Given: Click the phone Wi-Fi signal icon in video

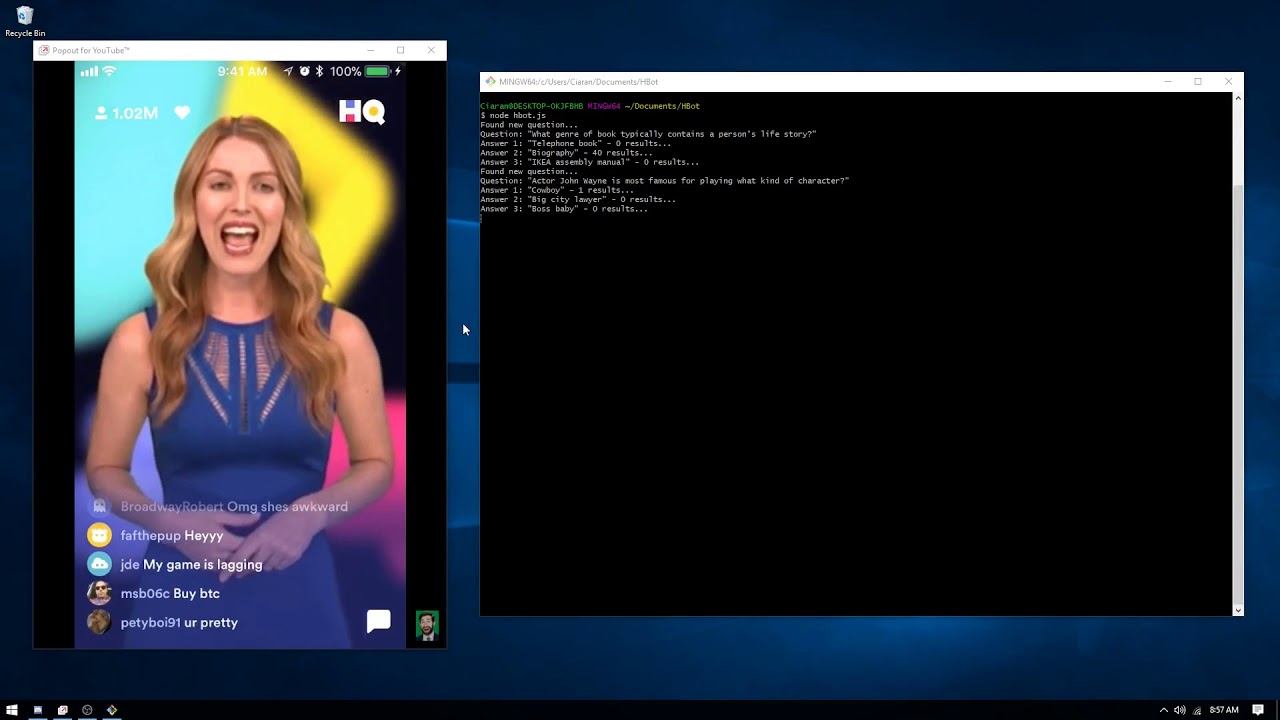Looking at the screenshot, I should tap(110, 71).
